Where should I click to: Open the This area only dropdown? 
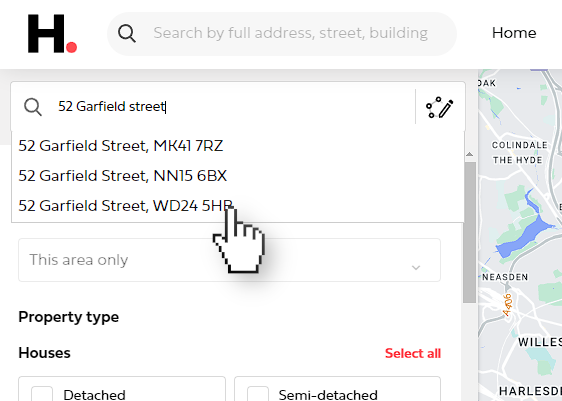(229, 260)
